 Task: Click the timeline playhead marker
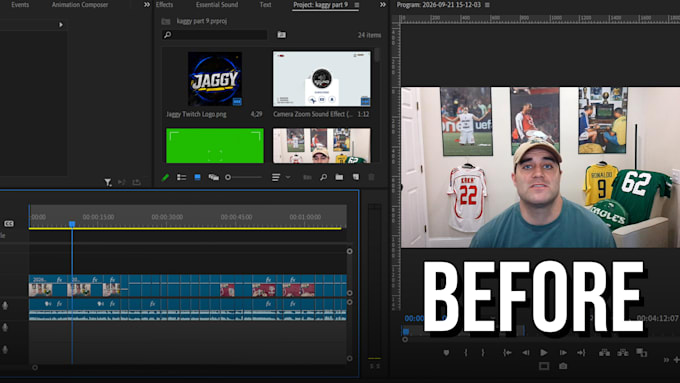point(72,224)
